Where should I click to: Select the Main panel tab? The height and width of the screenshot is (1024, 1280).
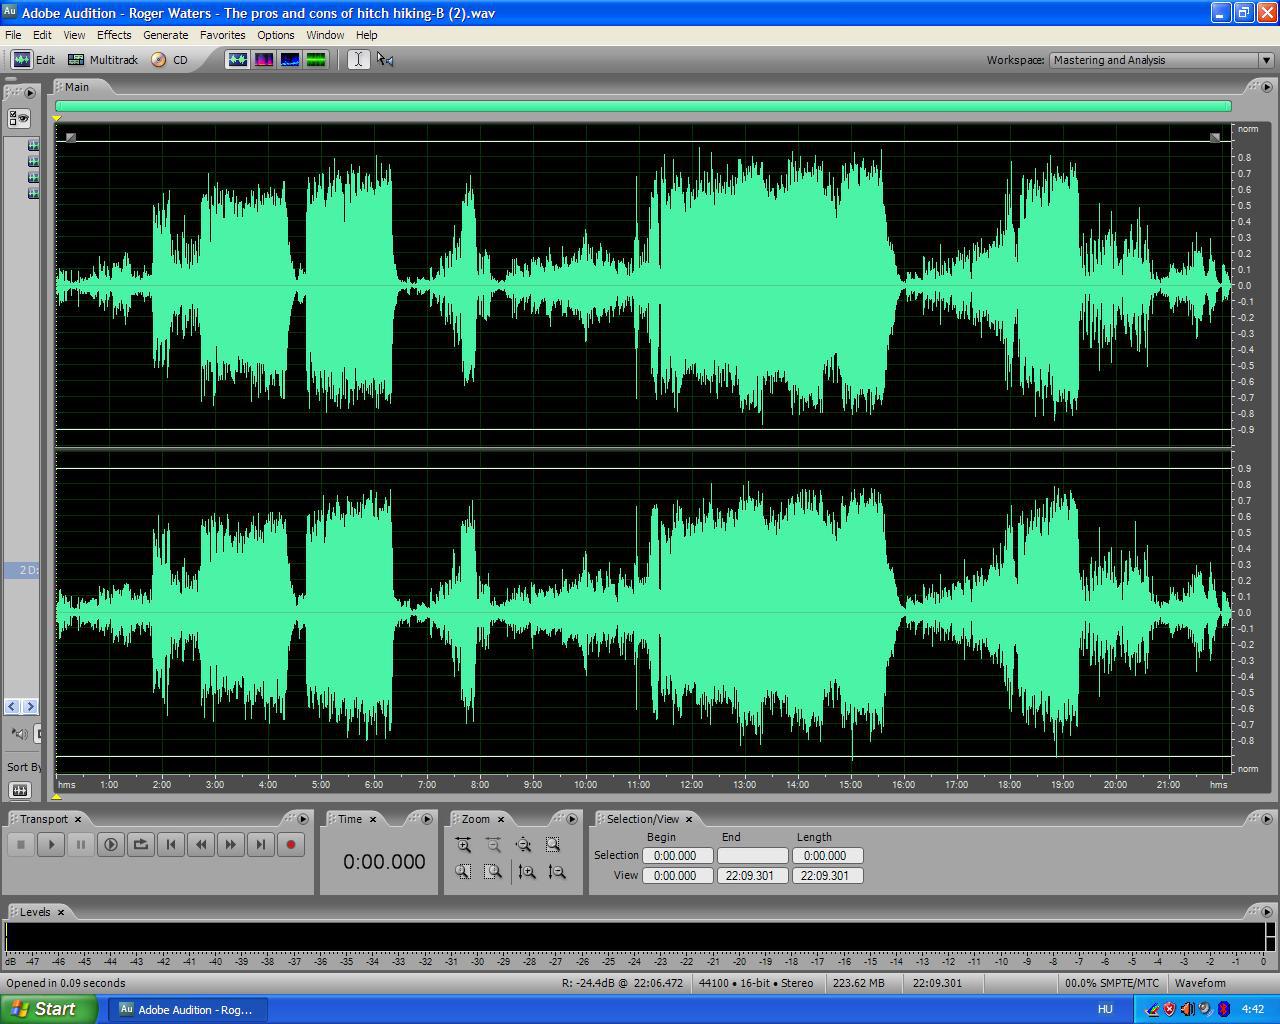76,87
